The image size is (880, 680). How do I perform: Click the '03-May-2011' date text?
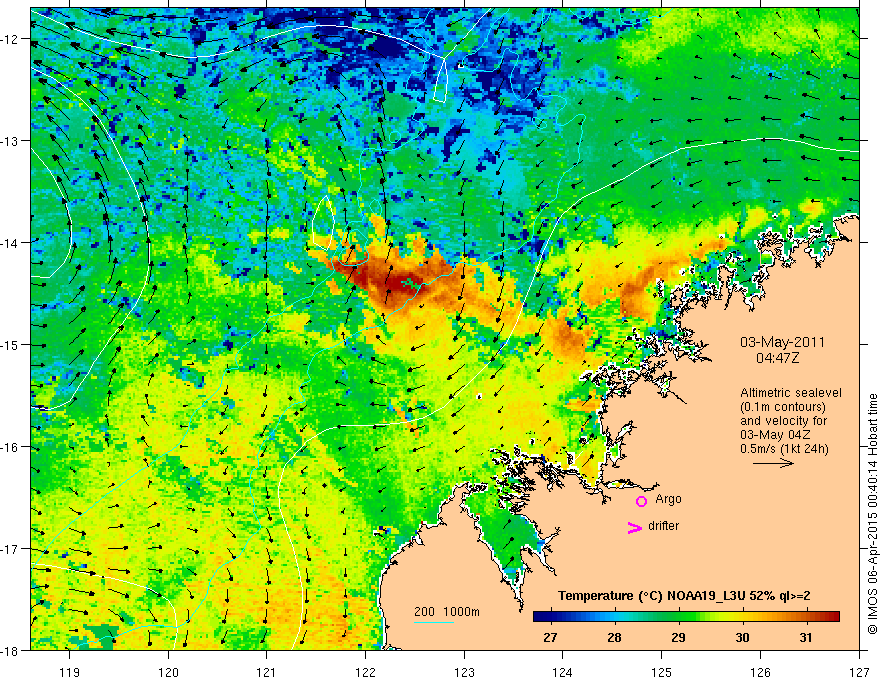pyautogui.click(x=782, y=342)
